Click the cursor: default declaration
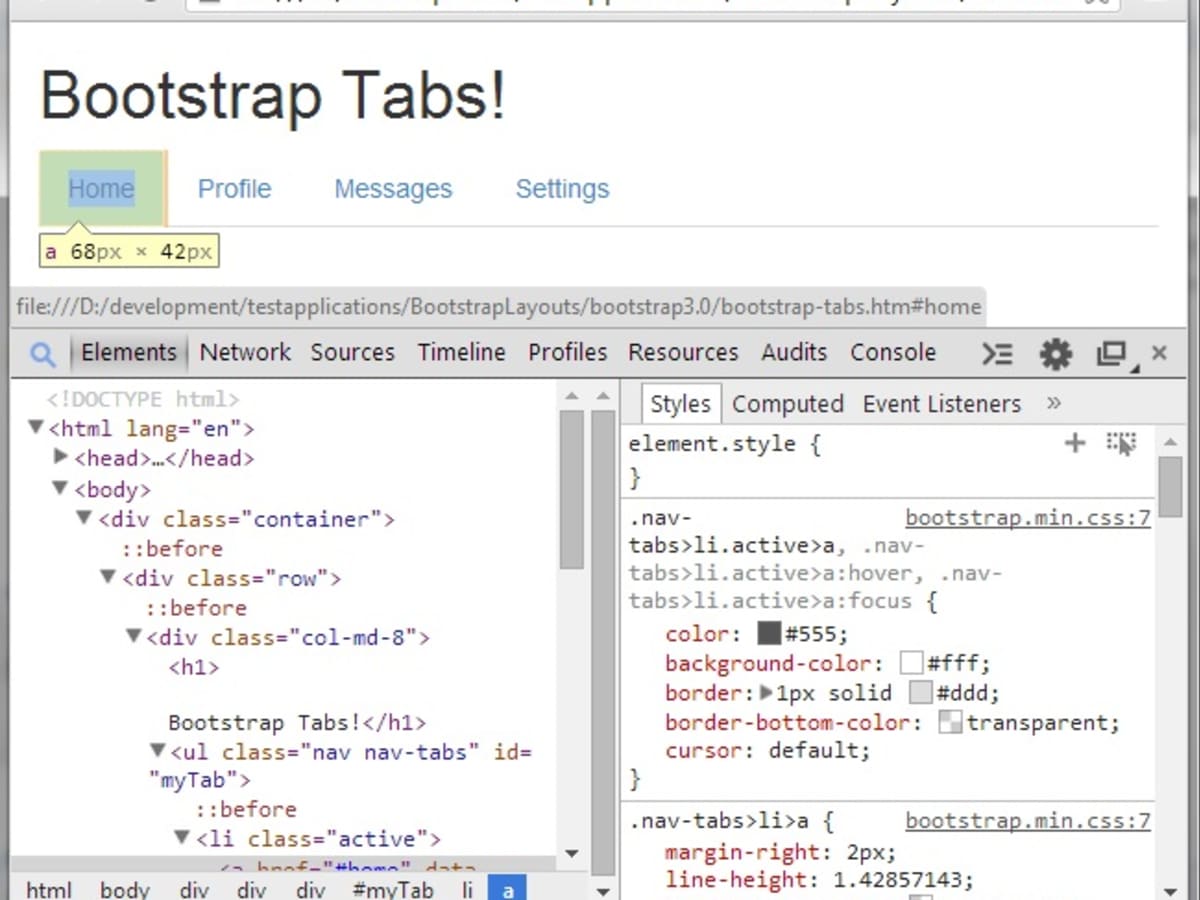Viewport: 1200px width, 900px height. pos(768,750)
